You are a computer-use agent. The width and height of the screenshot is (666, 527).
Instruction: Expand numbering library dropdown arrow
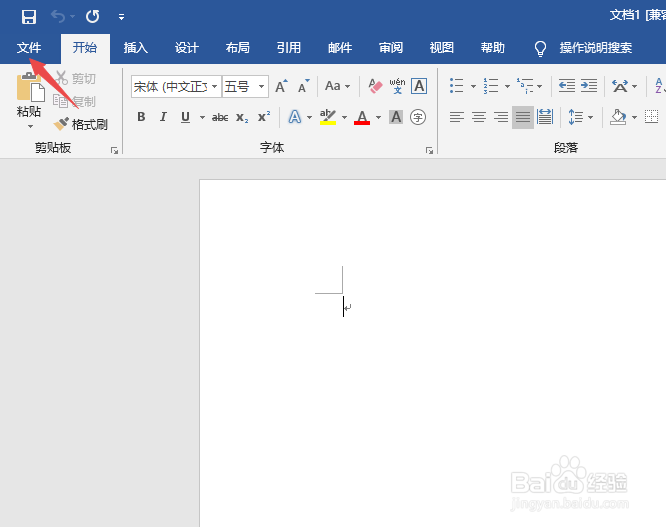point(507,86)
